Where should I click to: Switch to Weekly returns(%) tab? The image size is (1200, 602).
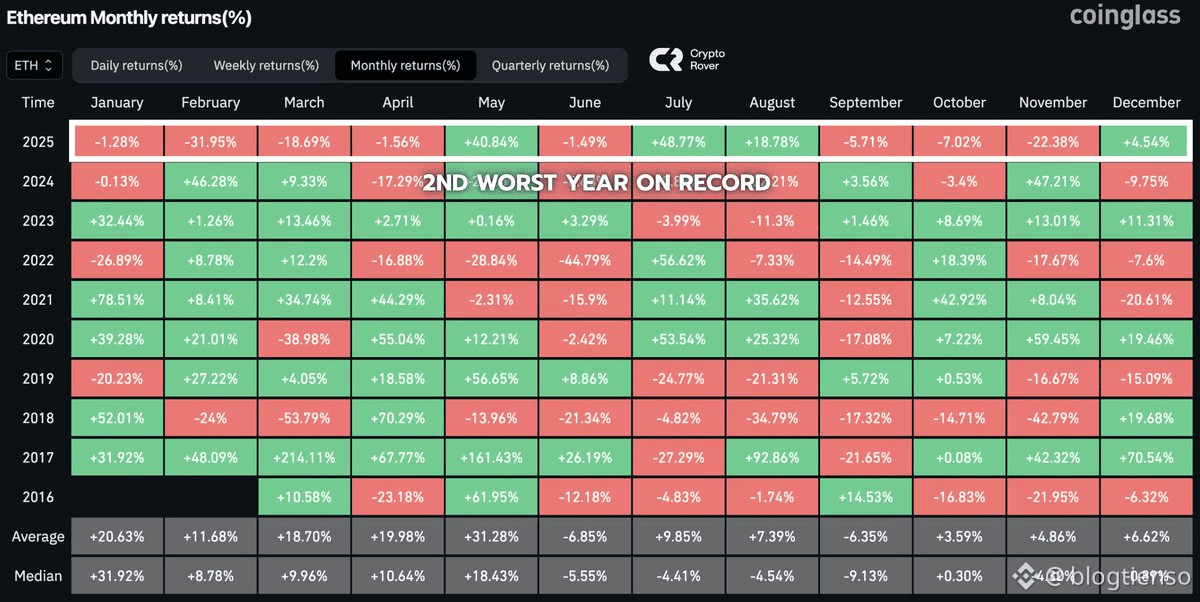(x=266, y=65)
